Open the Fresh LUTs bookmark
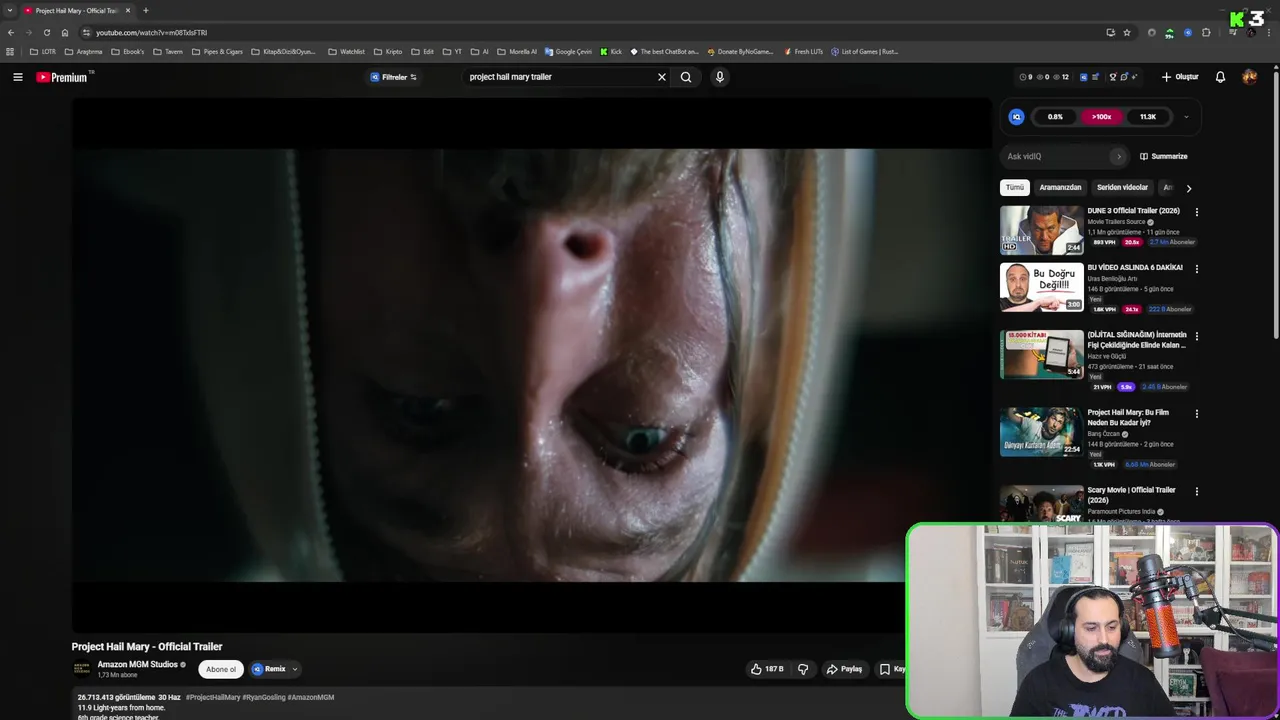This screenshot has height=720, width=1280. [x=803, y=51]
